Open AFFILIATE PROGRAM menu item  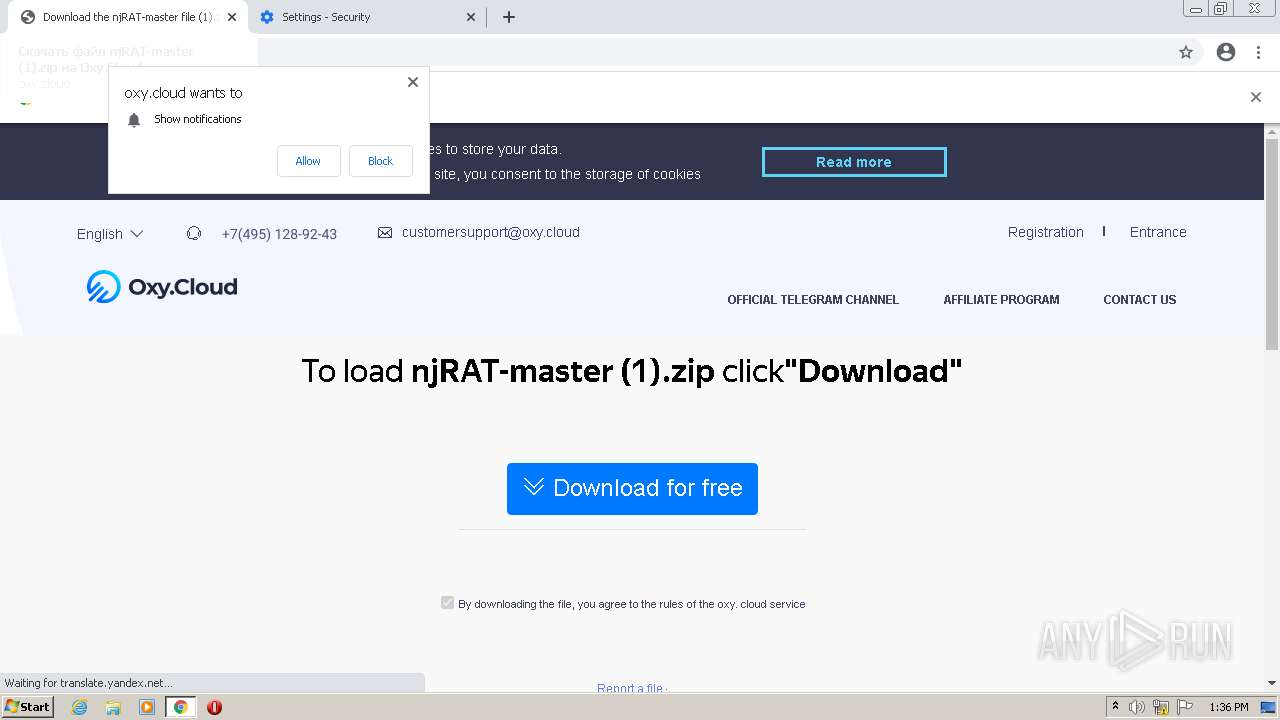[1001, 300]
